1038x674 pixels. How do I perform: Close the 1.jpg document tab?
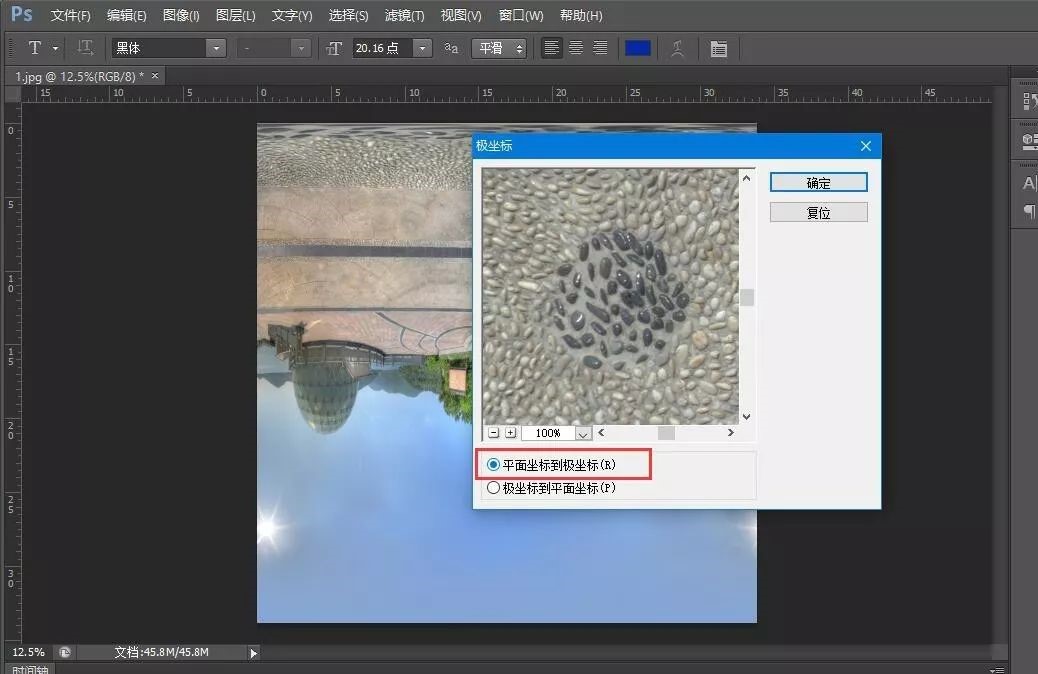coord(155,76)
